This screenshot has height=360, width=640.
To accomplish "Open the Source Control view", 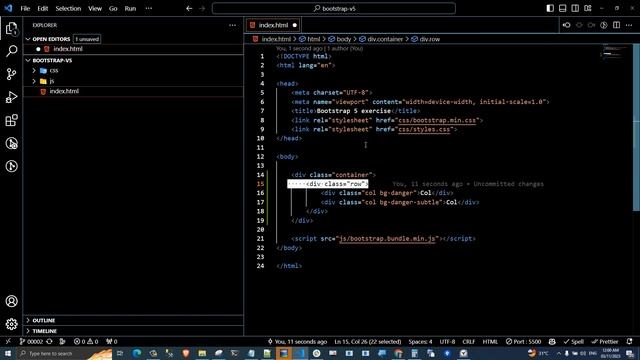I will click(11, 74).
